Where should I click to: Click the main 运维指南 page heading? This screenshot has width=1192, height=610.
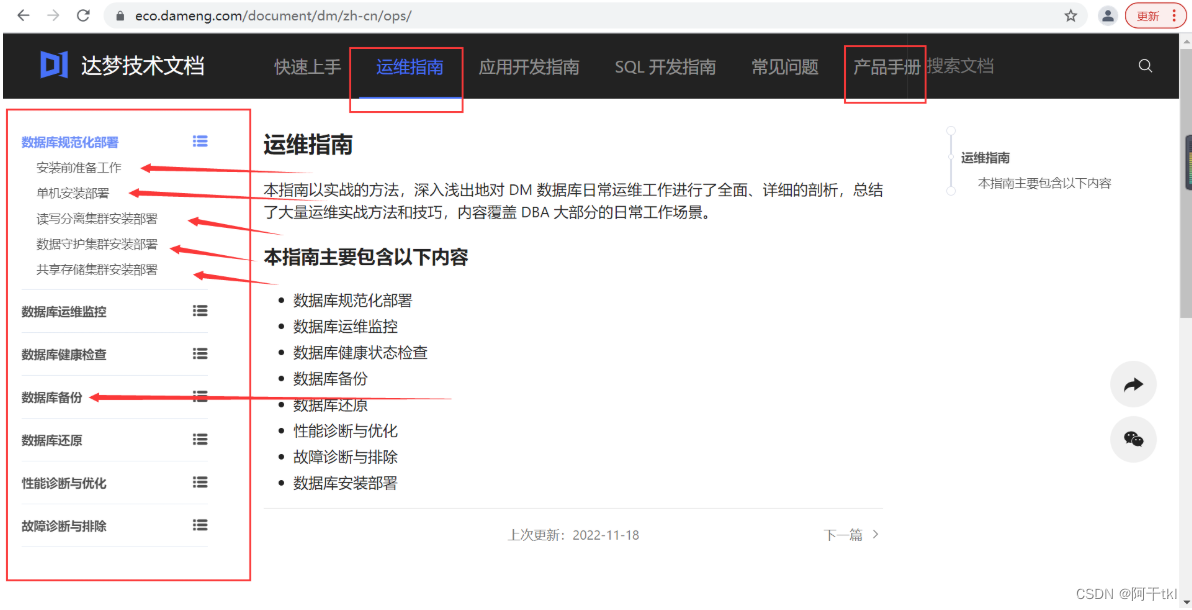308,145
